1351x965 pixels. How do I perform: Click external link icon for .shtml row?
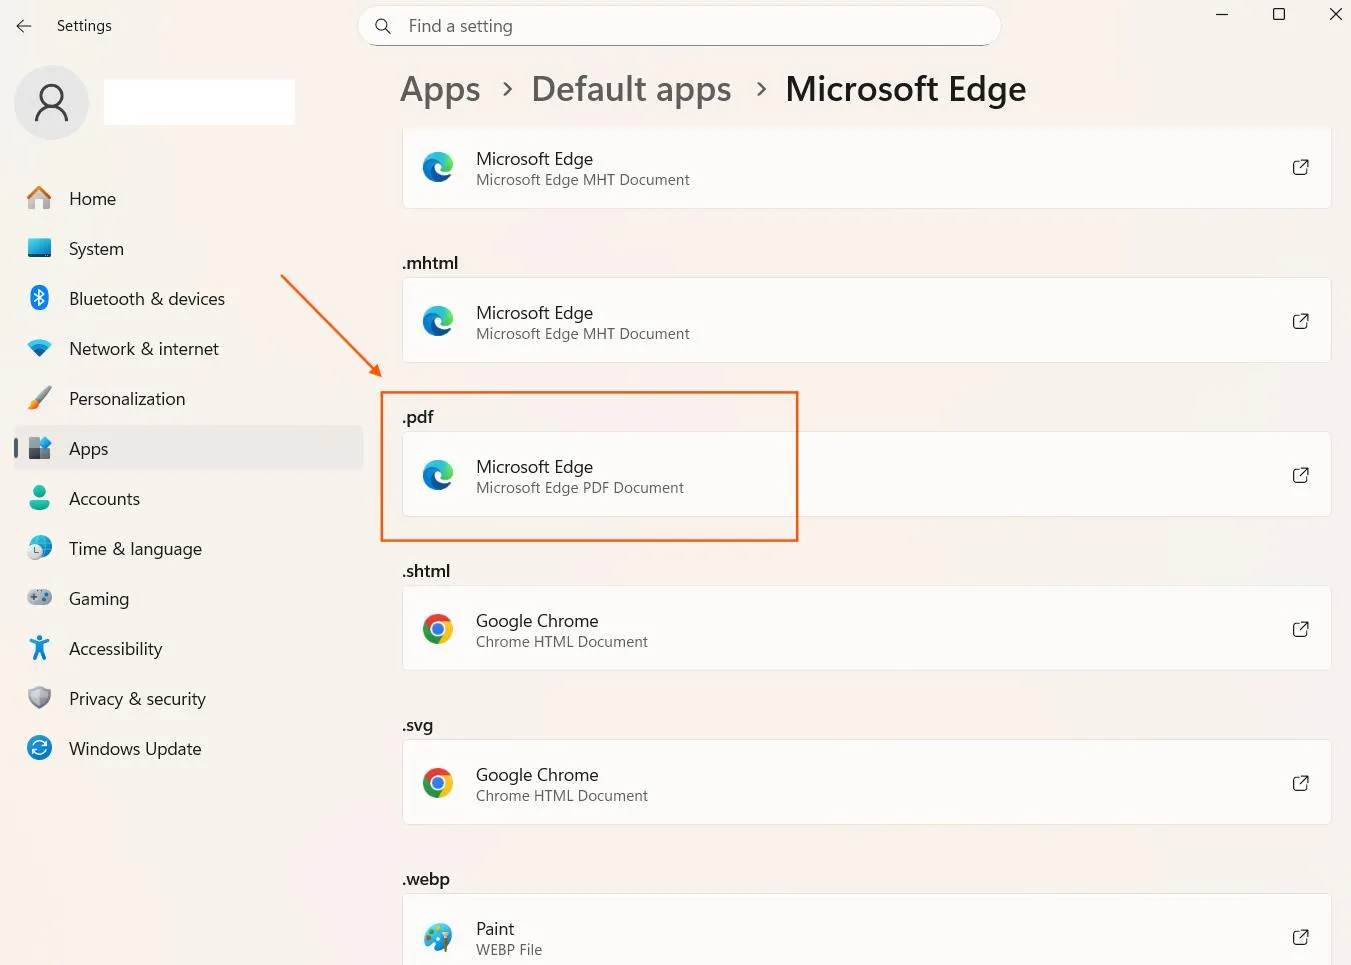click(x=1300, y=629)
